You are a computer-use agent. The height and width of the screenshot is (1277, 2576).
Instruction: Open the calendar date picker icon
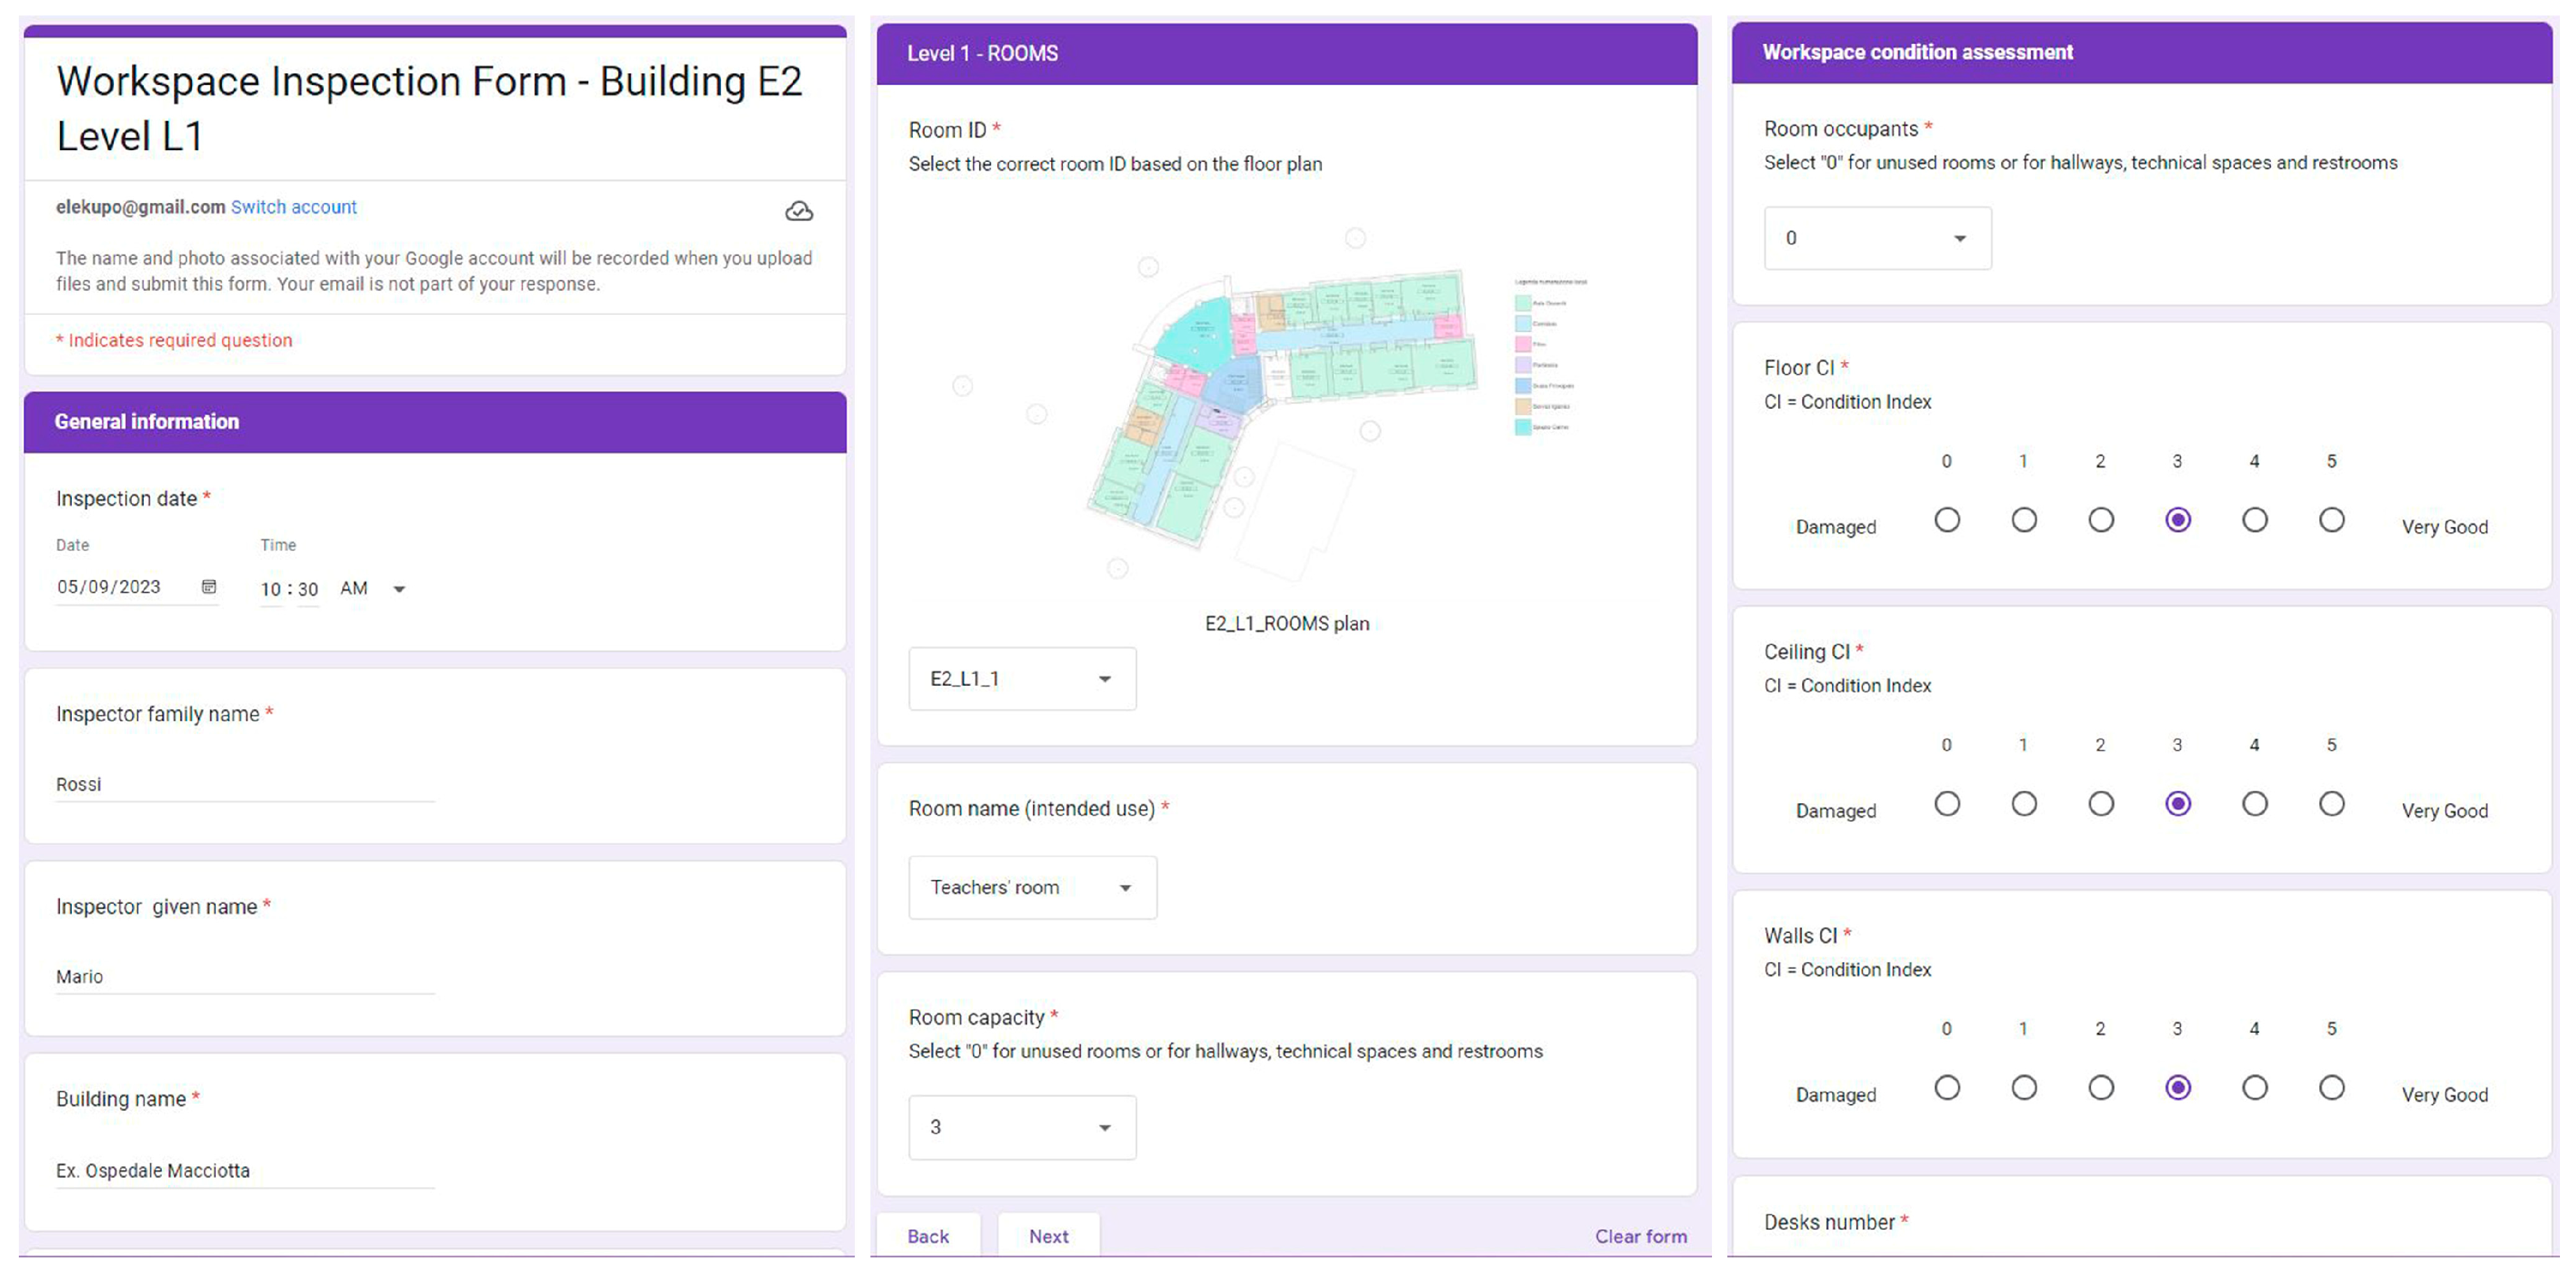coord(209,587)
